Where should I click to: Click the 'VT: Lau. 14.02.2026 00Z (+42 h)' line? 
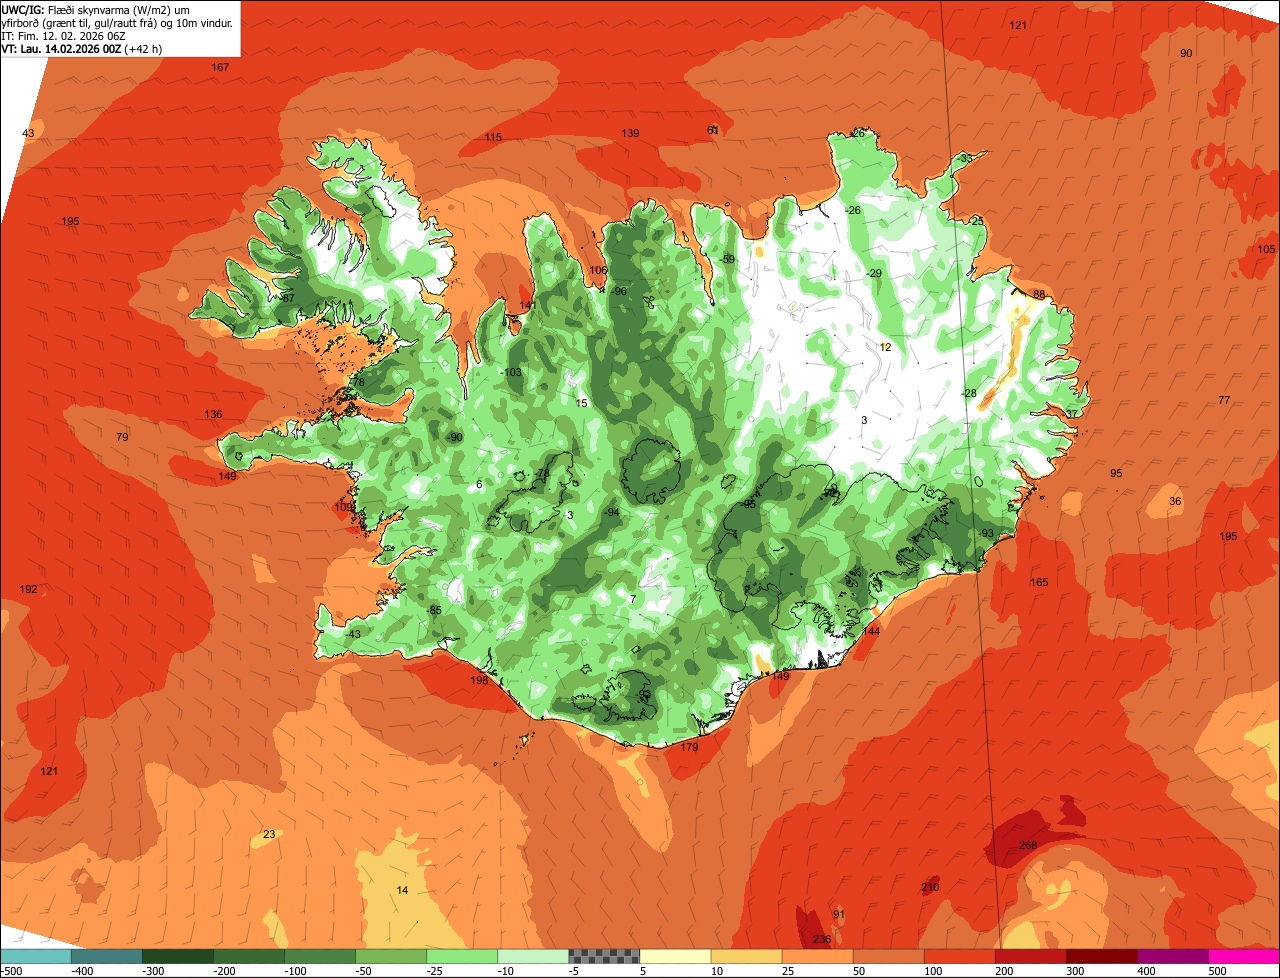point(82,48)
